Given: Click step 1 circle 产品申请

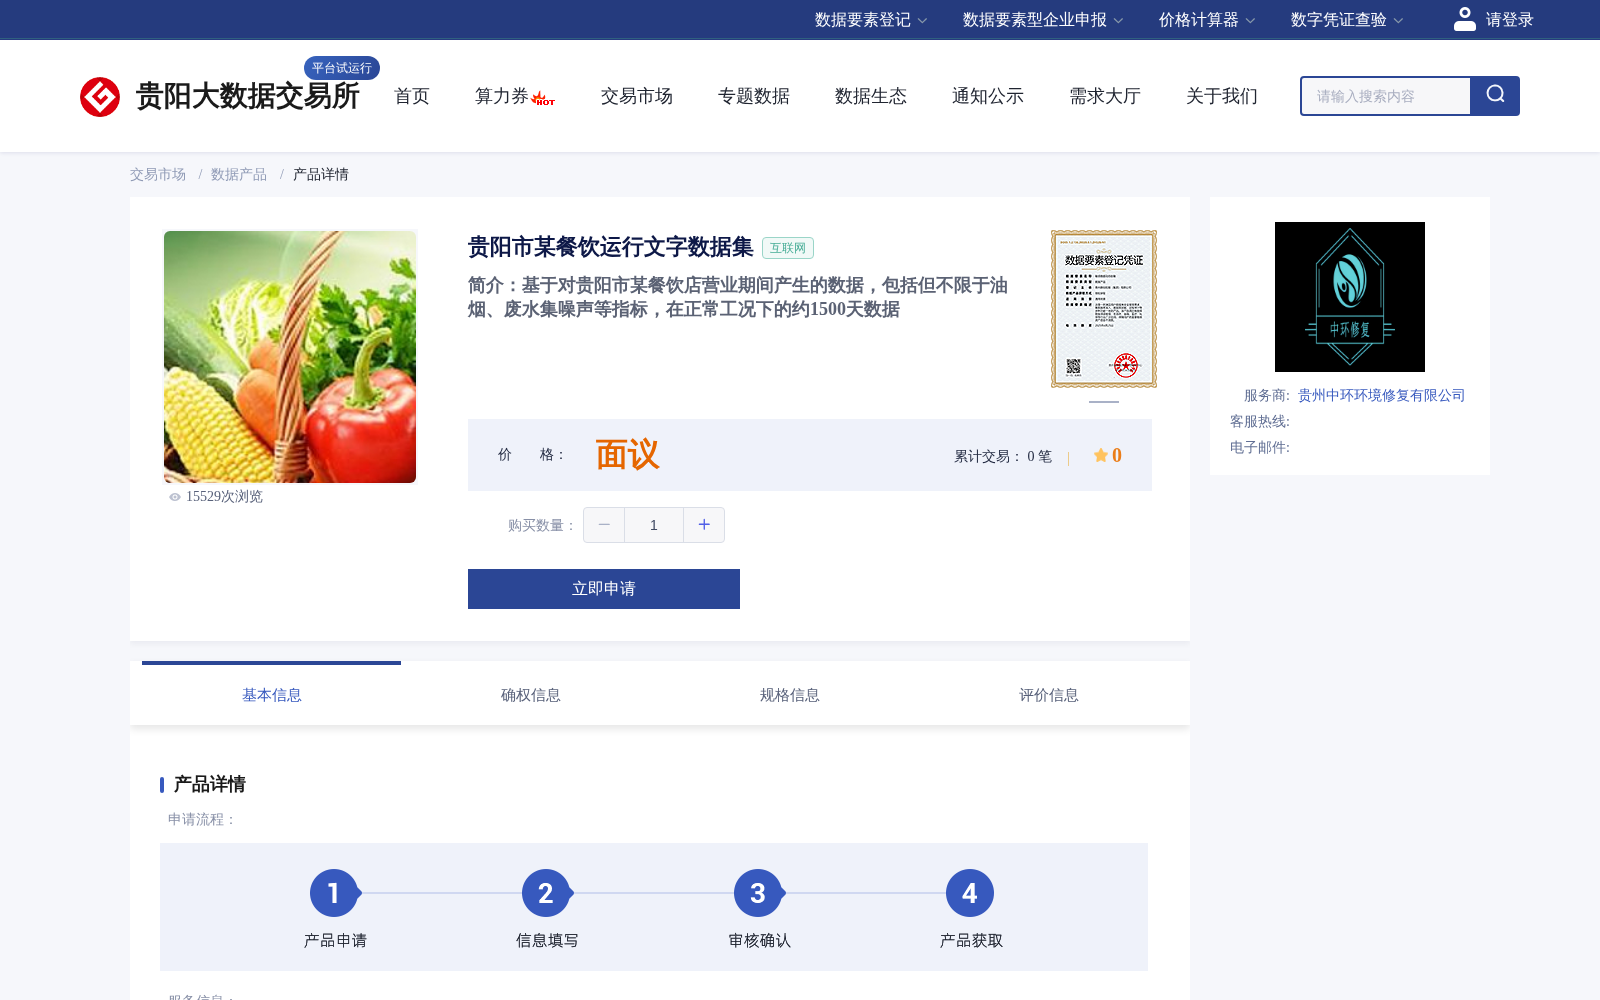Looking at the screenshot, I should (x=334, y=893).
